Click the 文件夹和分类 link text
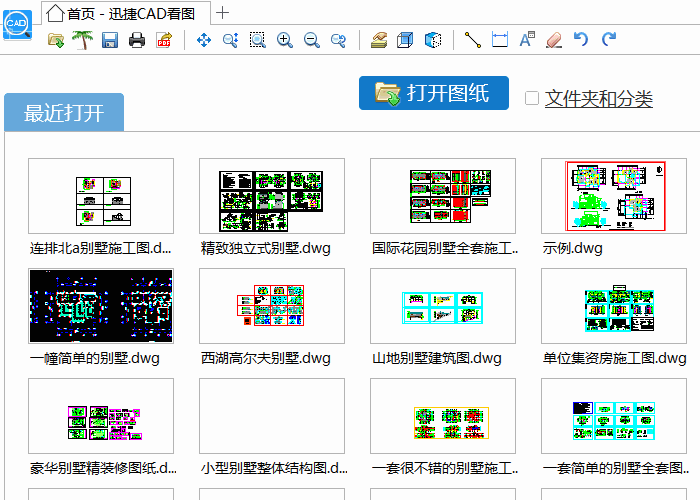The width and height of the screenshot is (700, 500). click(x=598, y=99)
